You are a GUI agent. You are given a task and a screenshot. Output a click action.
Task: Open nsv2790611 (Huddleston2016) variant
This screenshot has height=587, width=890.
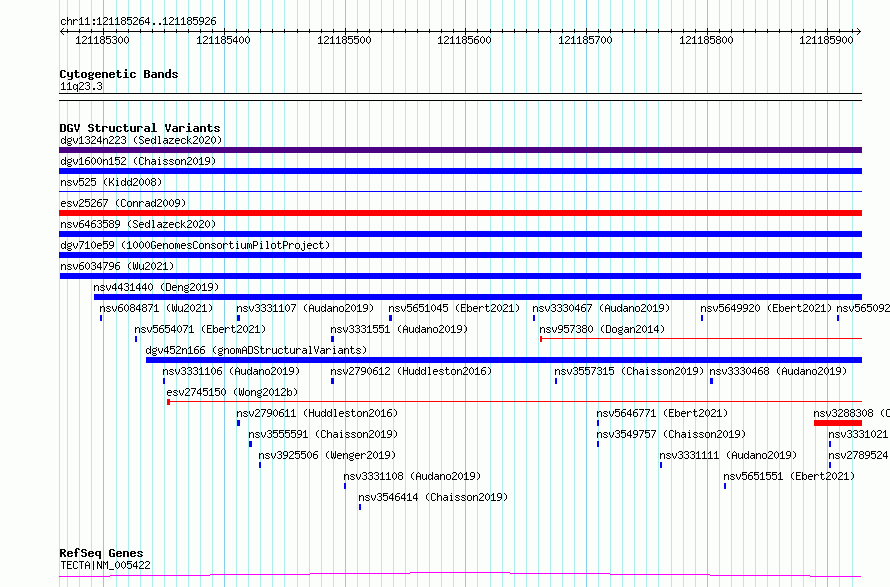click(317, 413)
